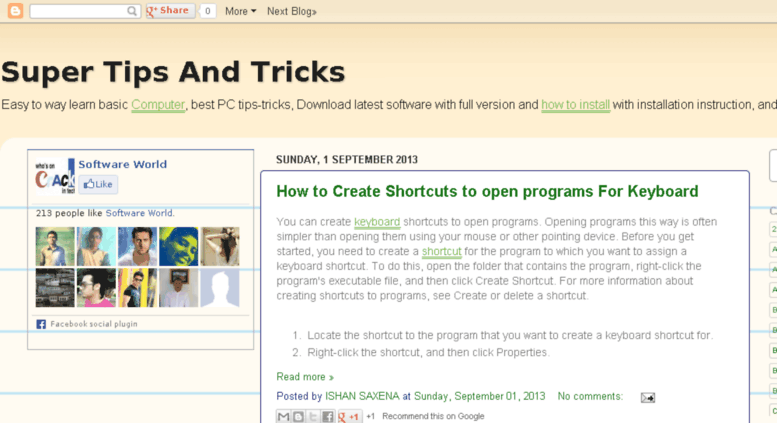Focus the Blogger navbar search field
The height and width of the screenshot is (423, 777).
78,11
